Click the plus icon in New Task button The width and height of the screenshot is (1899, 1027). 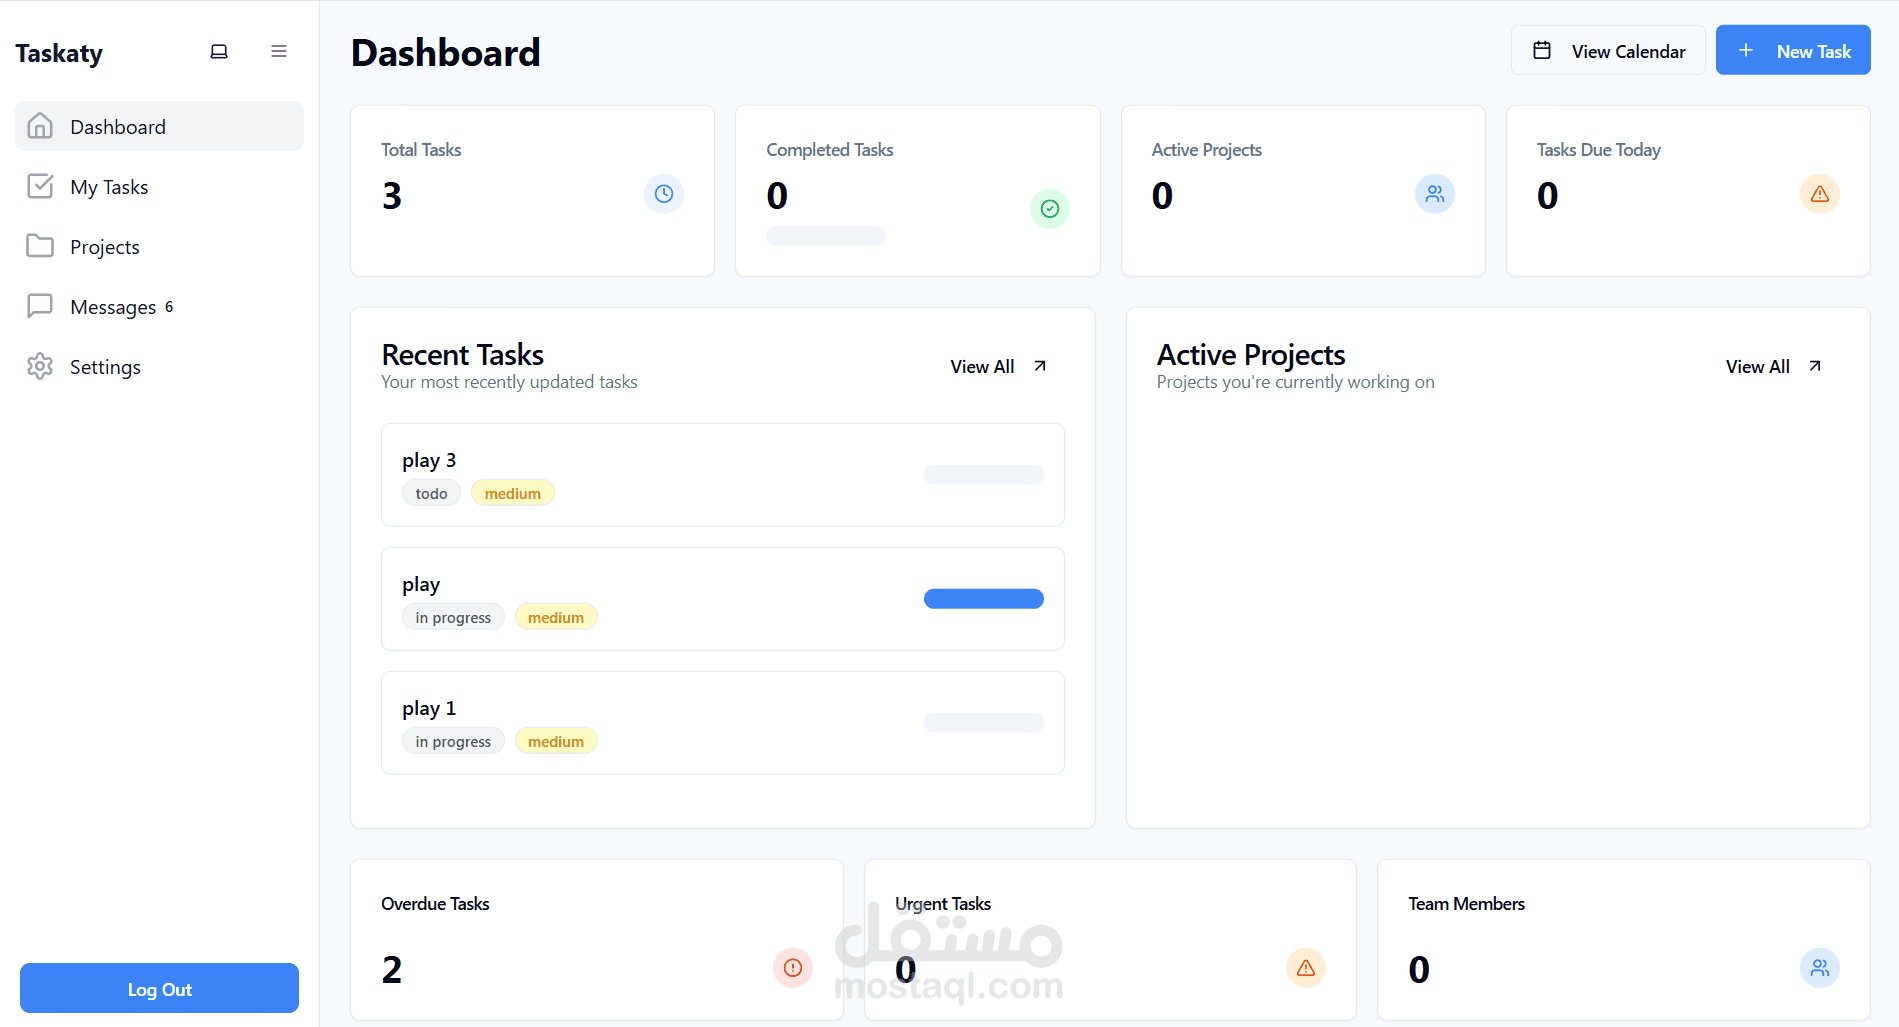[1746, 50]
